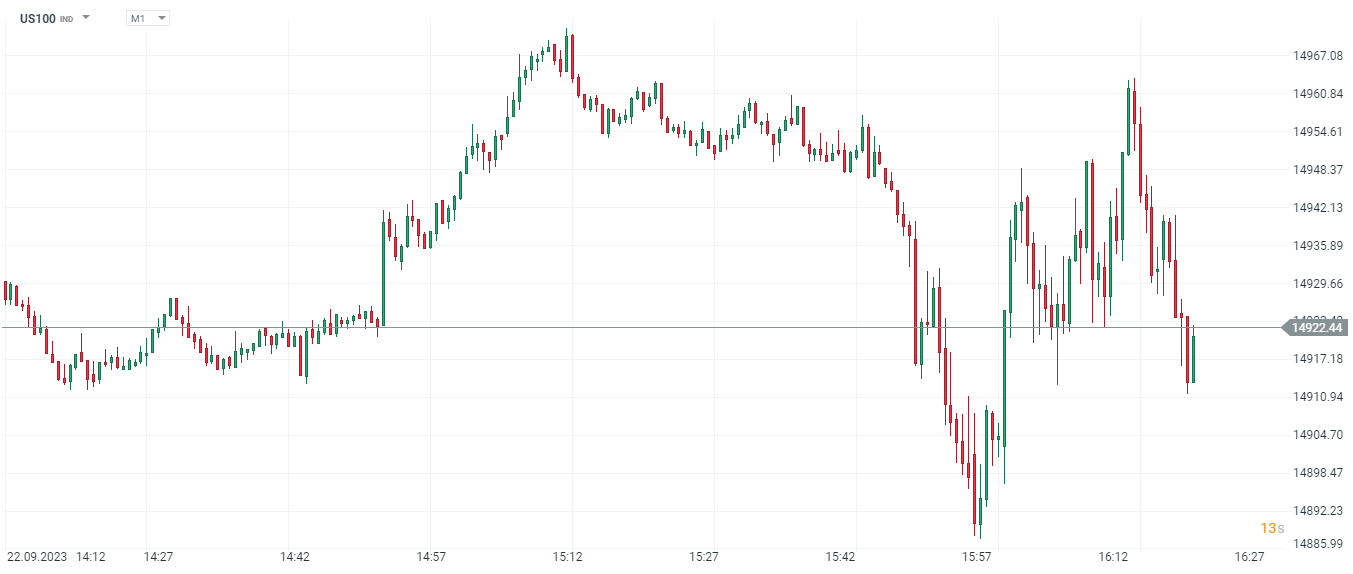This screenshot has width=1353, height=574.
Task: Click the 15:12 time axis label
Action: point(568,556)
